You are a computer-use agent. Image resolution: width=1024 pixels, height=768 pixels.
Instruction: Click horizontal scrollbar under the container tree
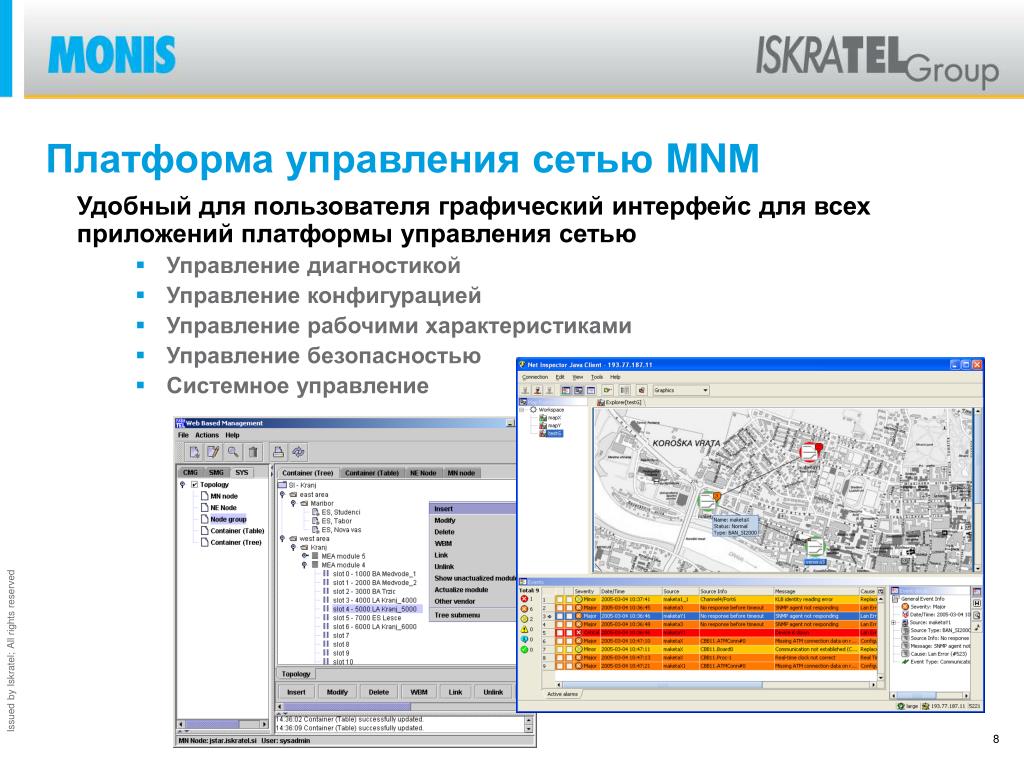click(396, 707)
